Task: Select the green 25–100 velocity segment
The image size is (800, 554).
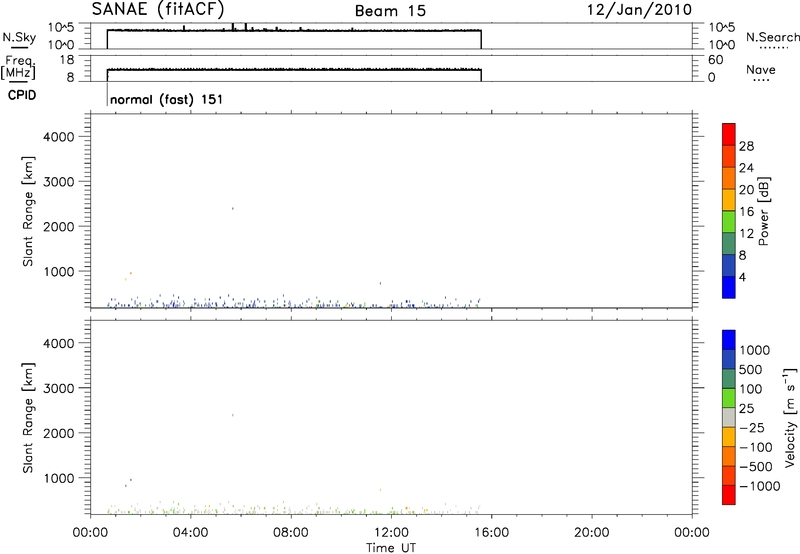Action: (x=729, y=398)
